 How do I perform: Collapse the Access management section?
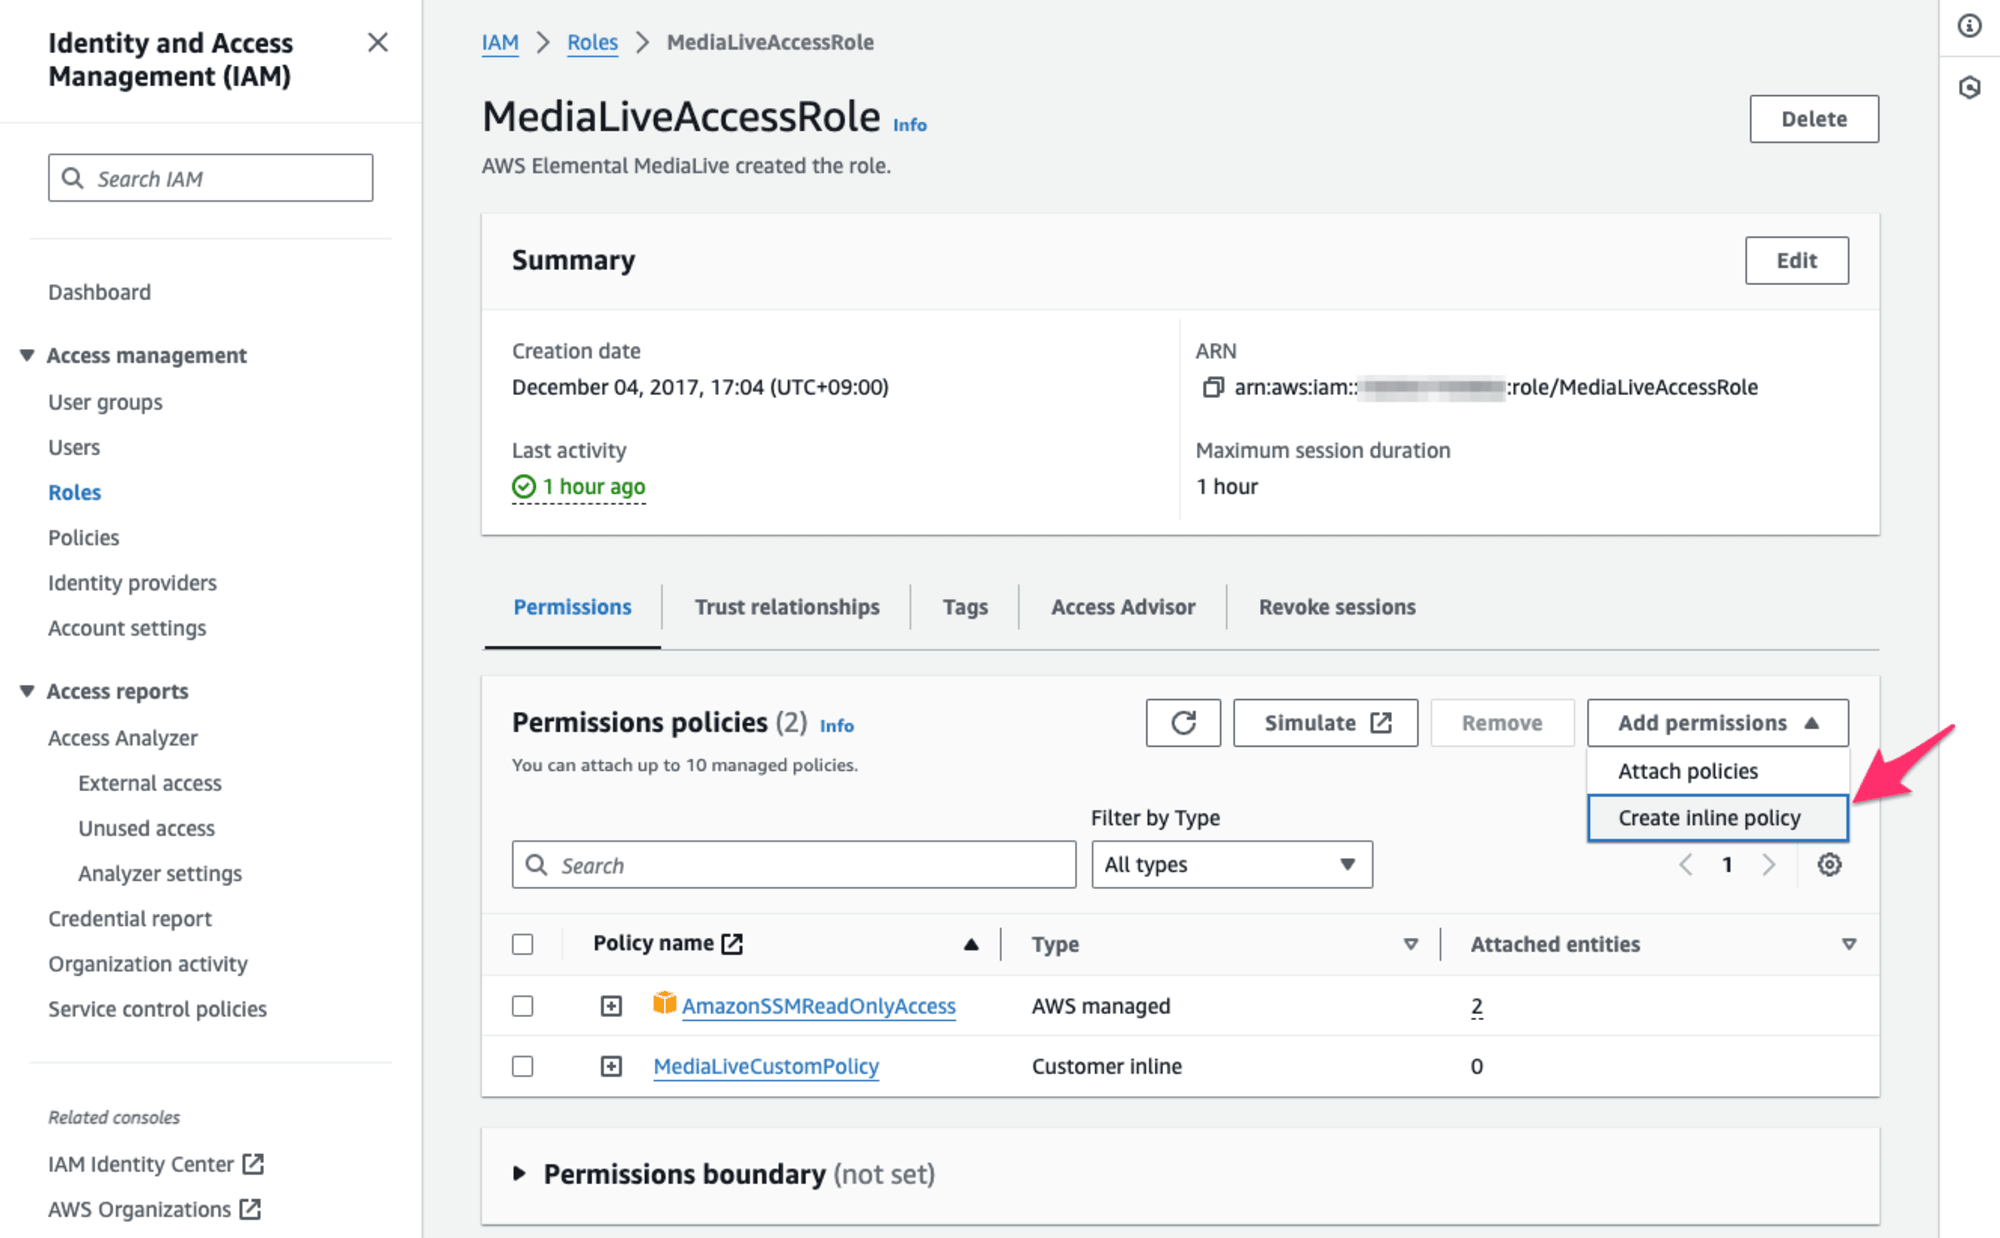(x=27, y=355)
